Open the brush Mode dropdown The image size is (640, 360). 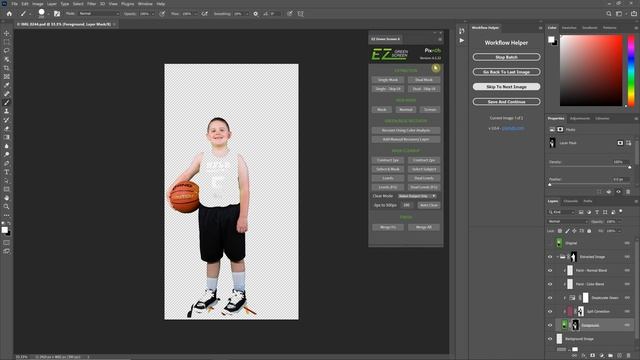[99, 13]
